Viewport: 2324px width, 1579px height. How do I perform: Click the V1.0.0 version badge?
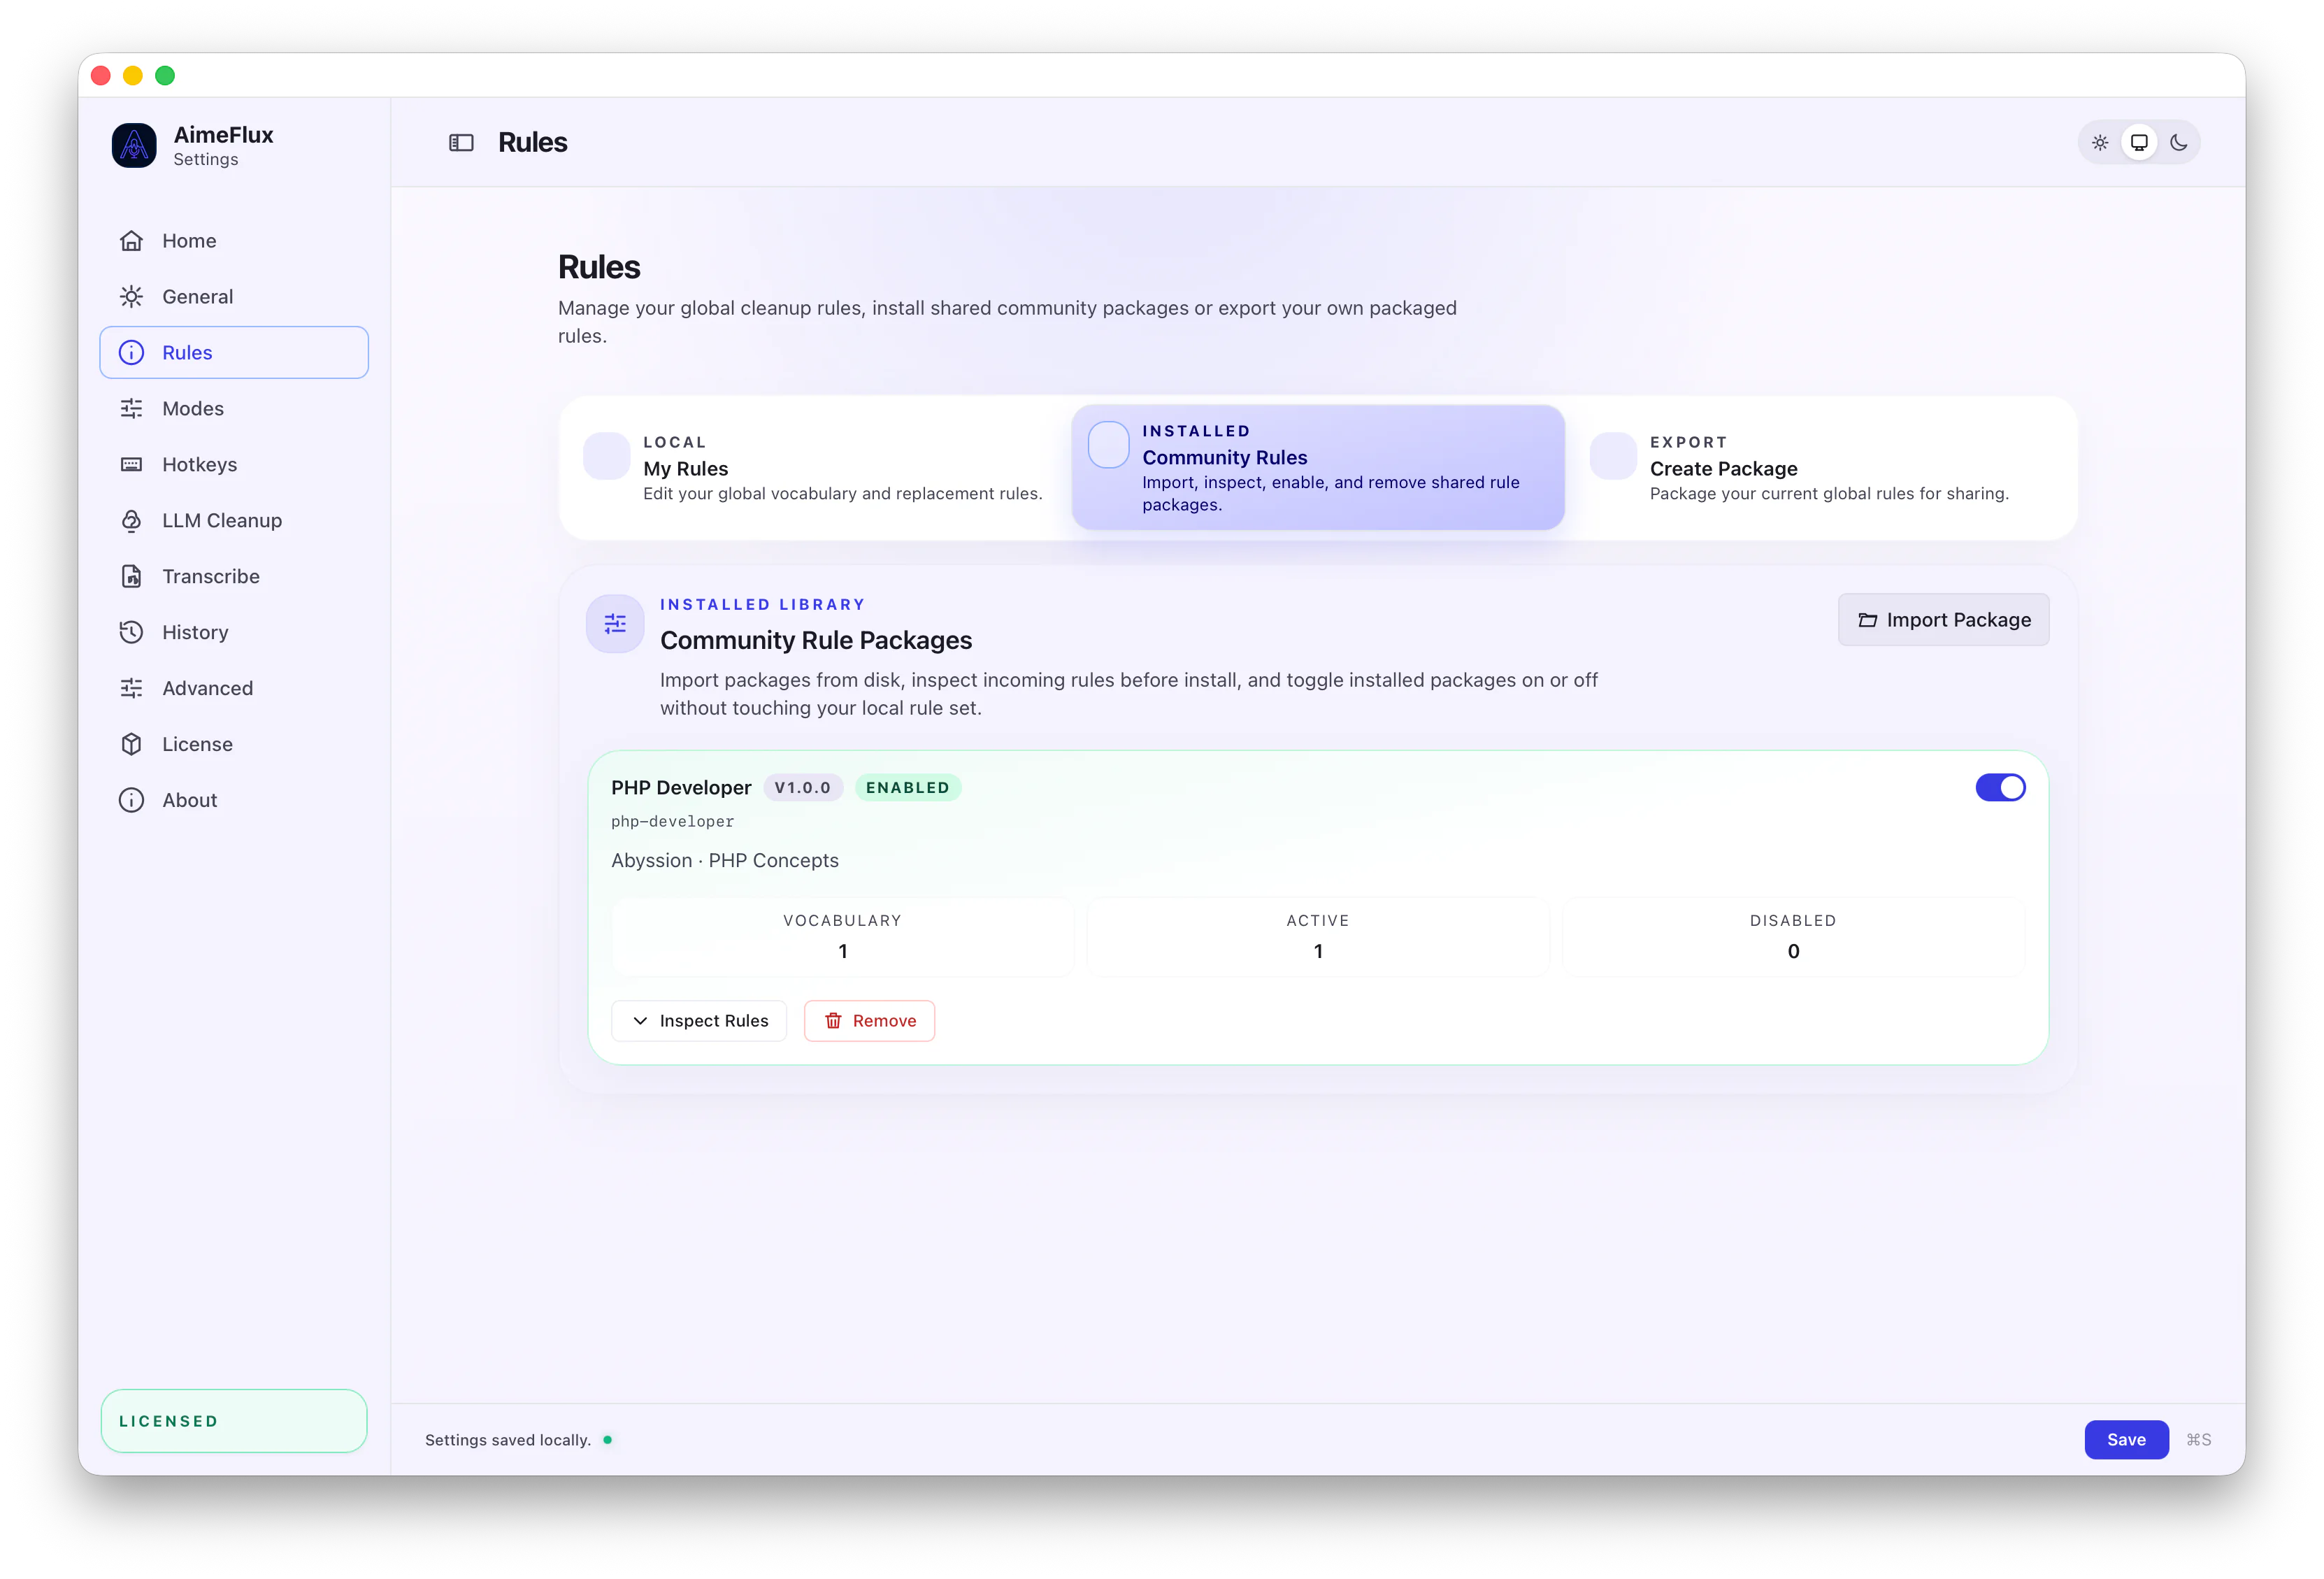tap(803, 788)
